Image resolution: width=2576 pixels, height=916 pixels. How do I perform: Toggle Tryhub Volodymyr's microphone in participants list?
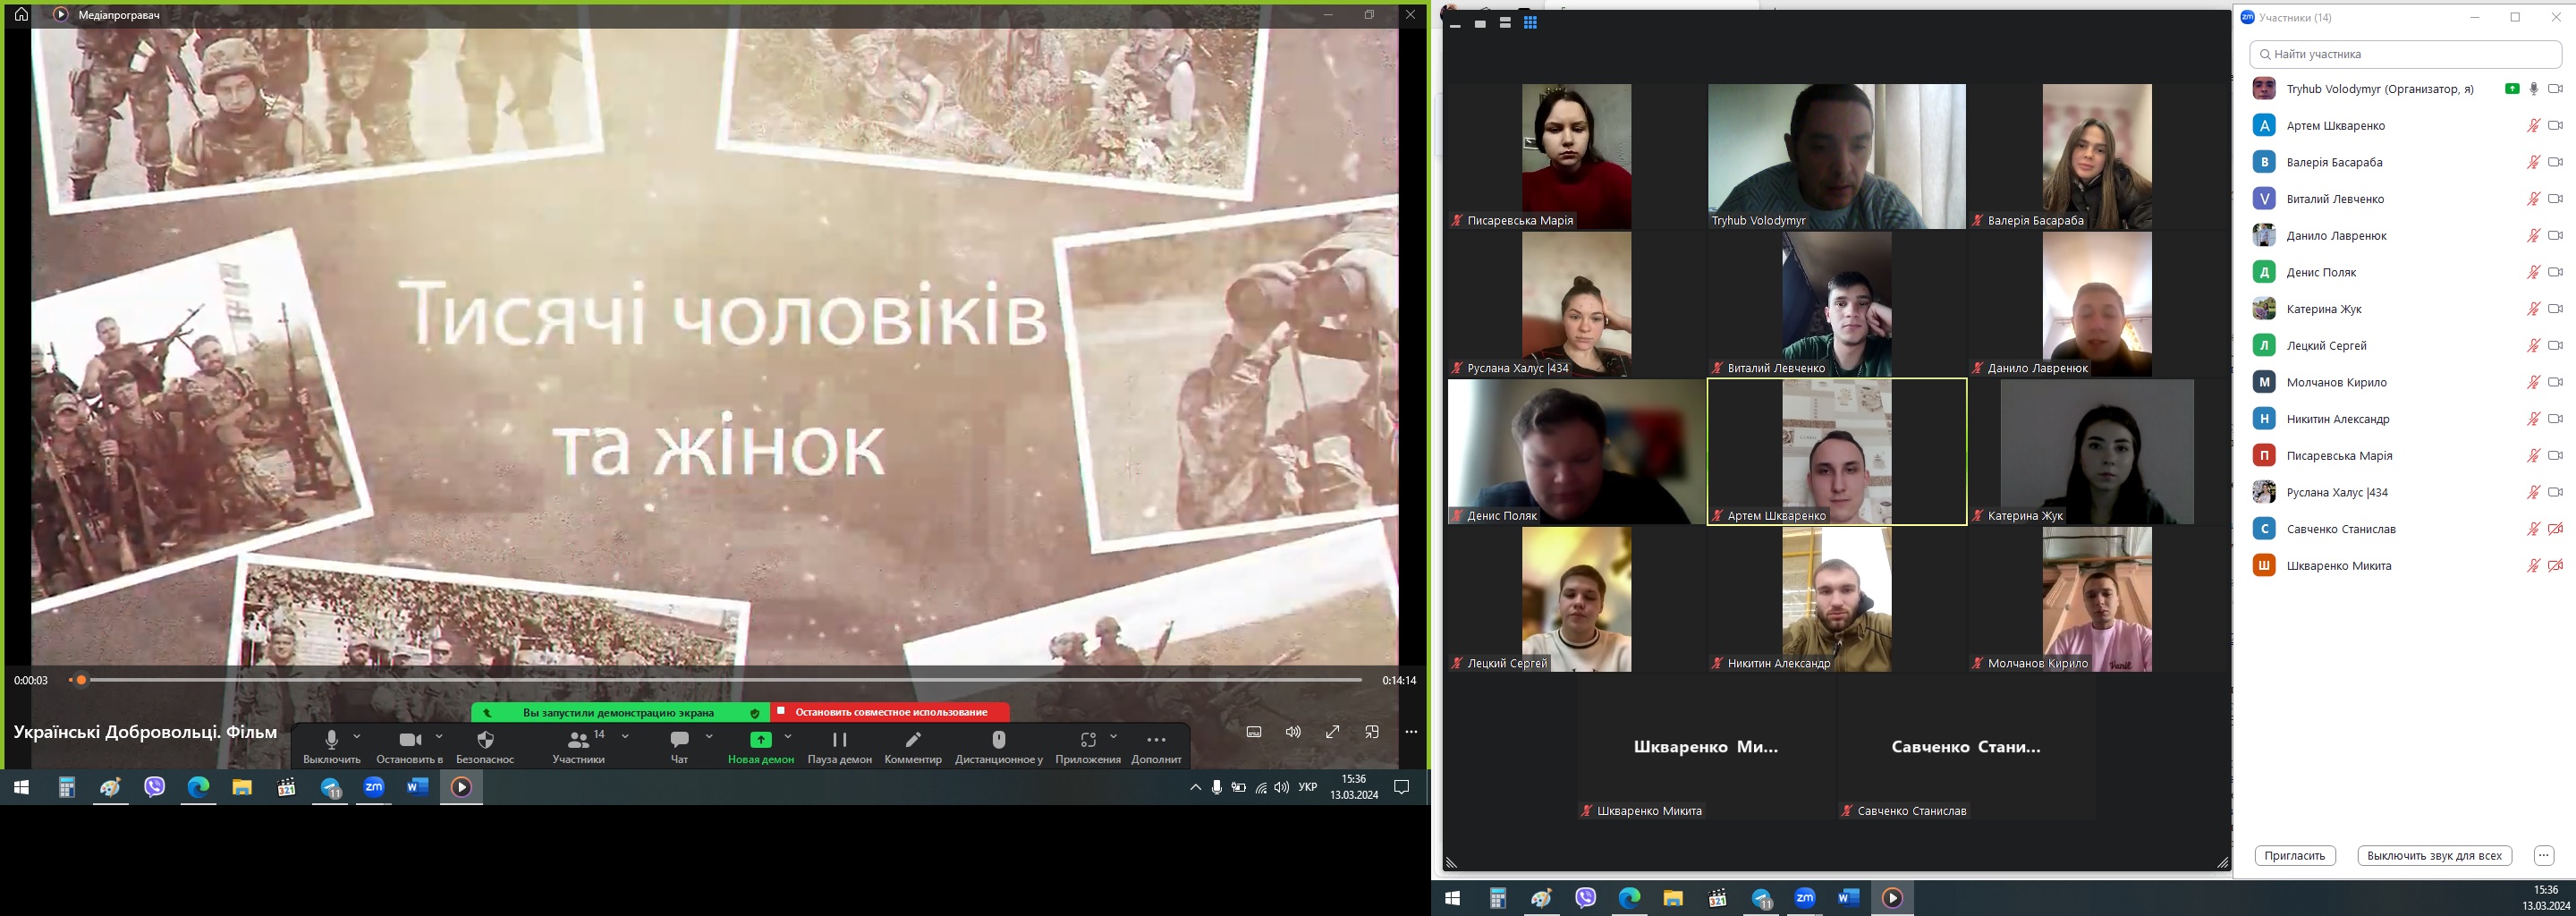click(2533, 89)
